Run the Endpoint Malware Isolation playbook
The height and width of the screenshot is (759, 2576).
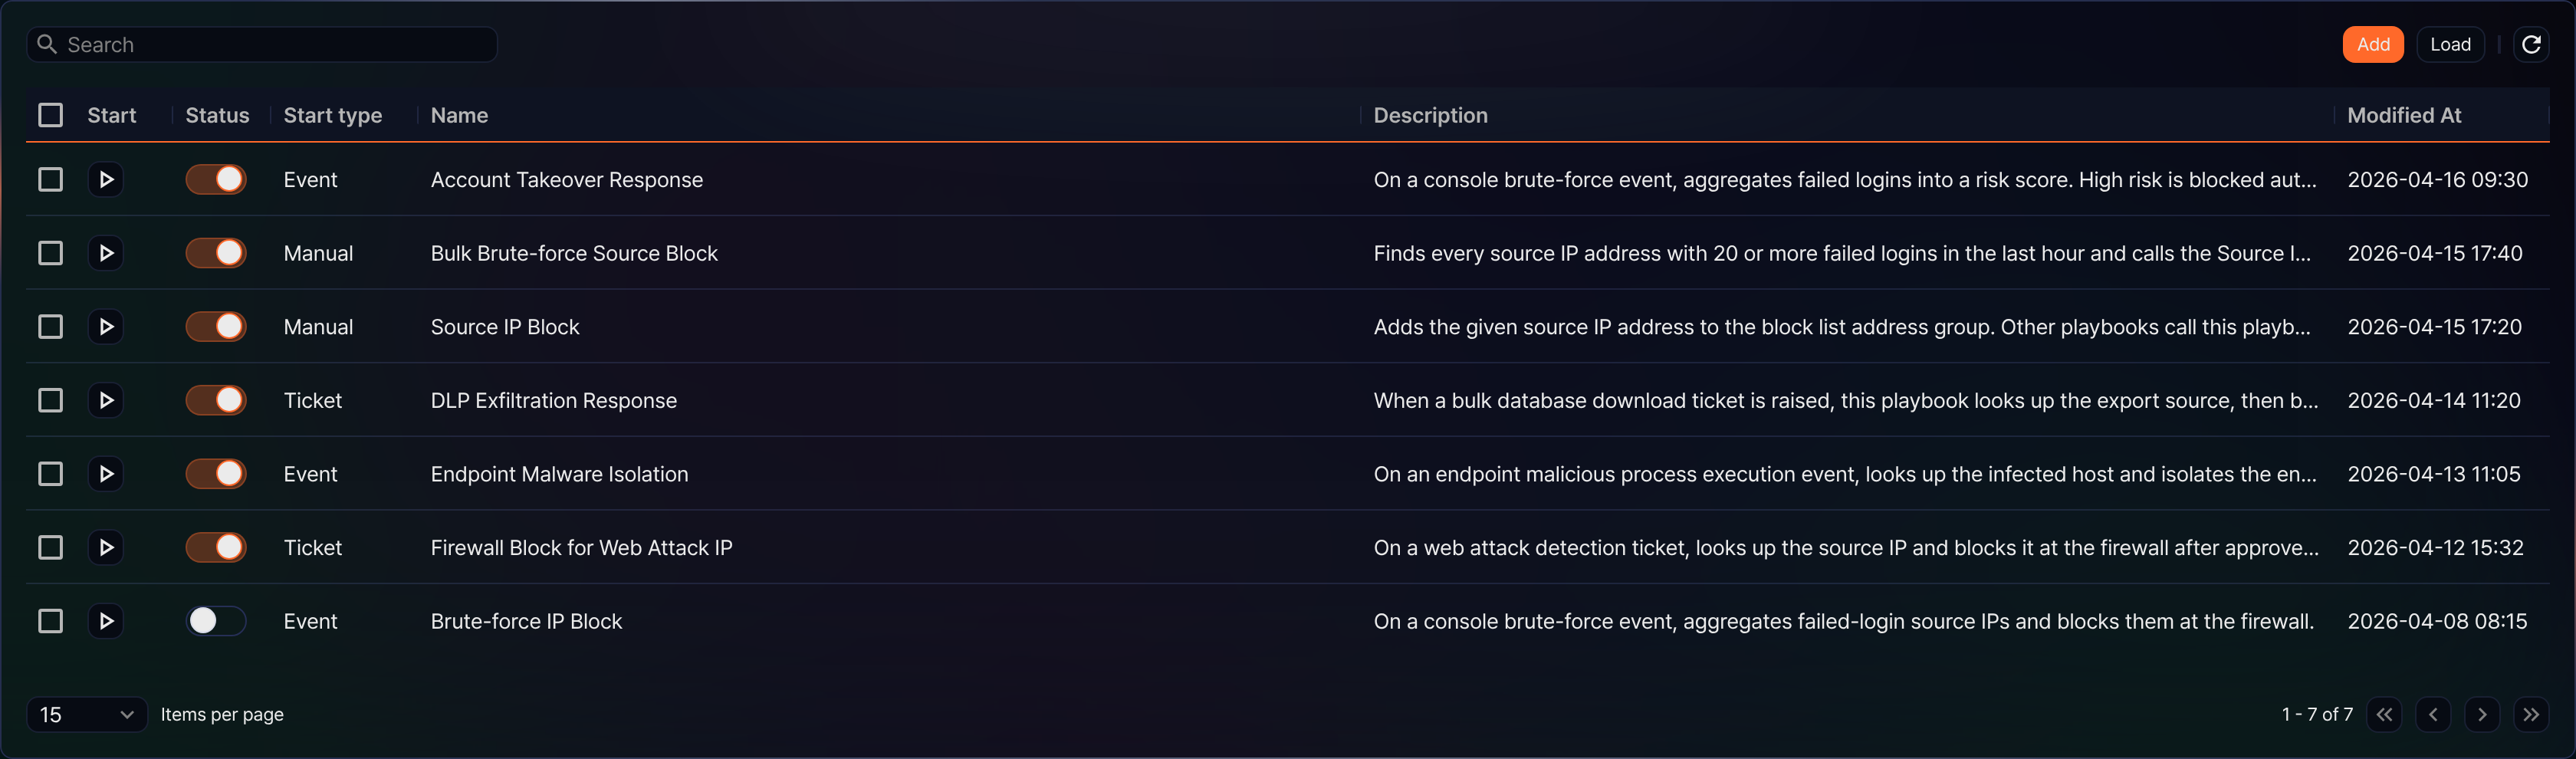click(x=106, y=474)
